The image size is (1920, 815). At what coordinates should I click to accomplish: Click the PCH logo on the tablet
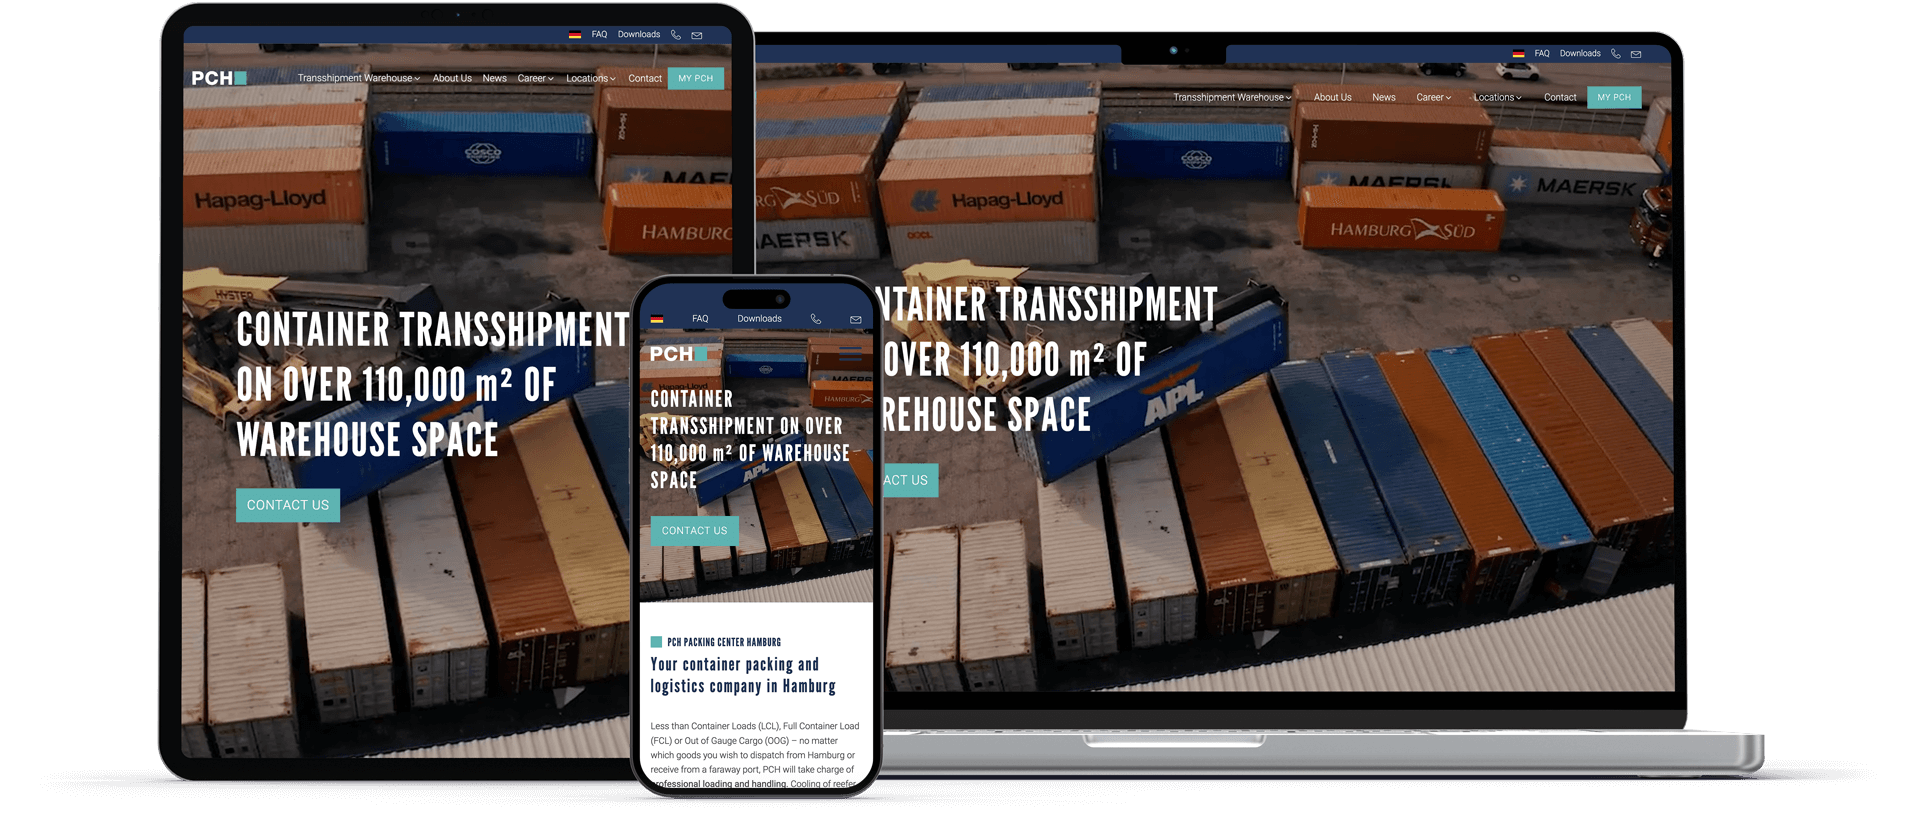[x=219, y=78]
